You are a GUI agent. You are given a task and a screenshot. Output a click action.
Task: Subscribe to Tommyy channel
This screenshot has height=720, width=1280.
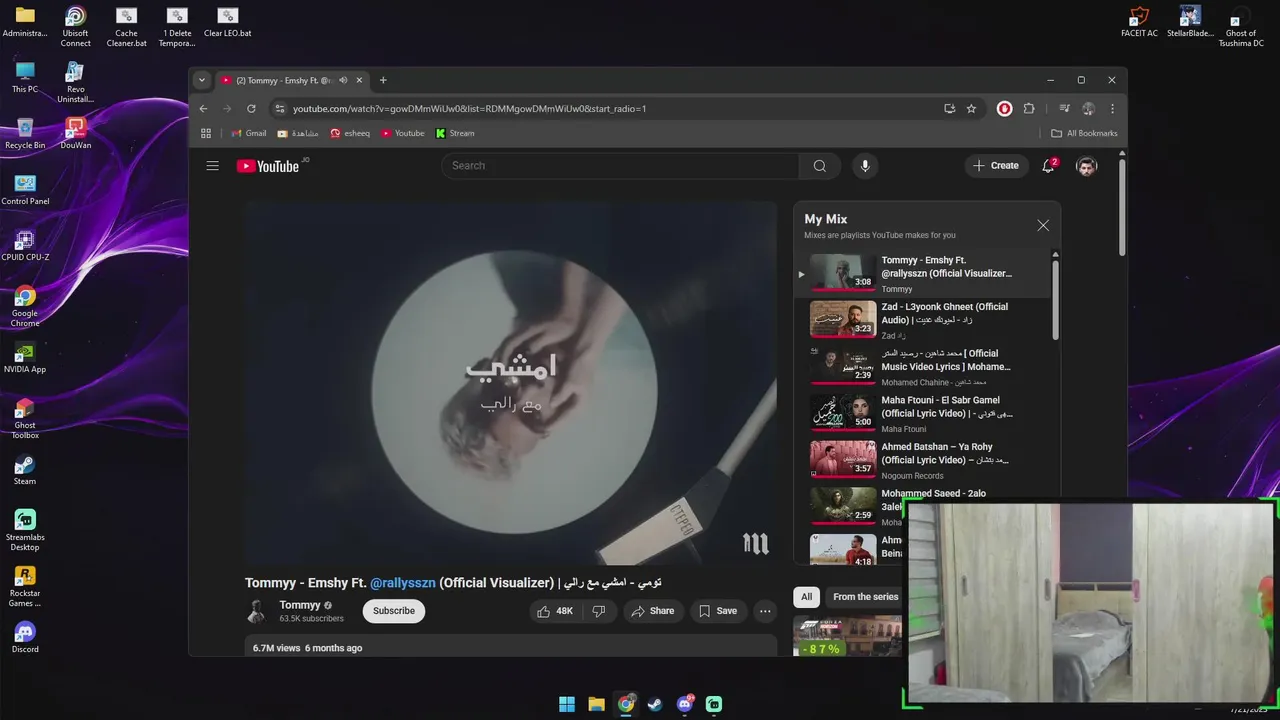click(394, 611)
